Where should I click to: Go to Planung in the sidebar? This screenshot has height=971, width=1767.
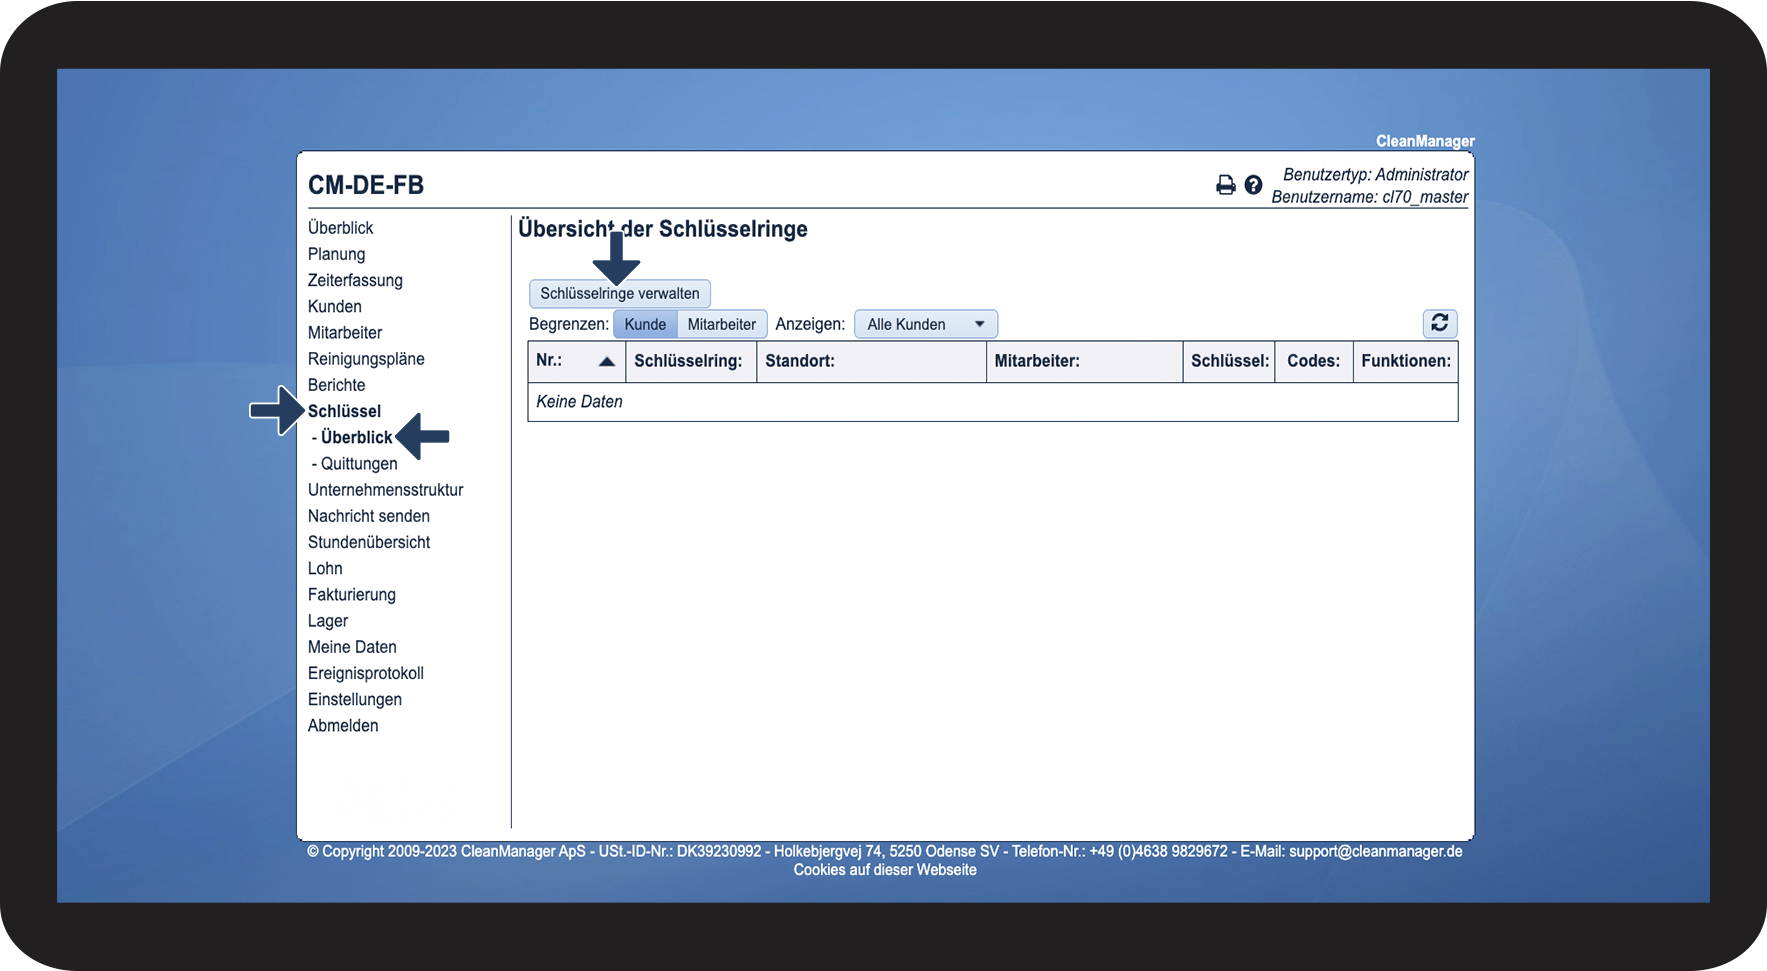tap(336, 254)
